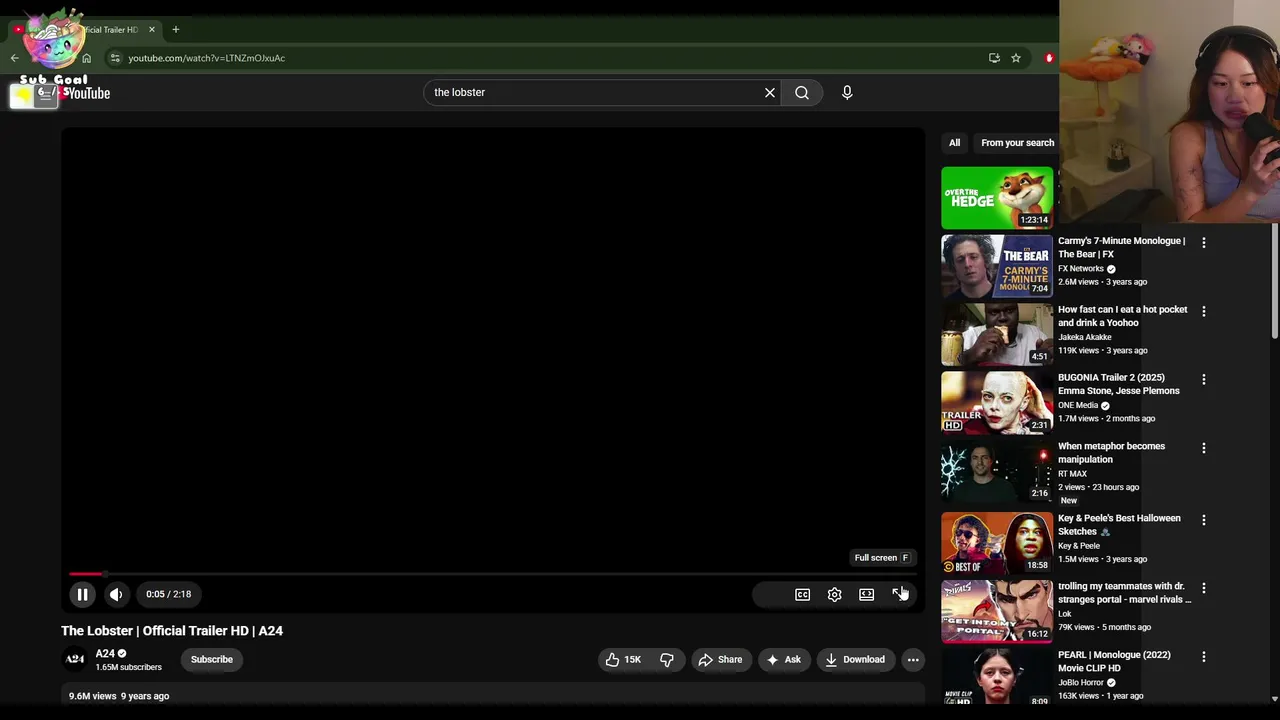The width and height of the screenshot is (1280, 720).
Task: Close the Official Trailer HD tab
Action: pos(152,29)
